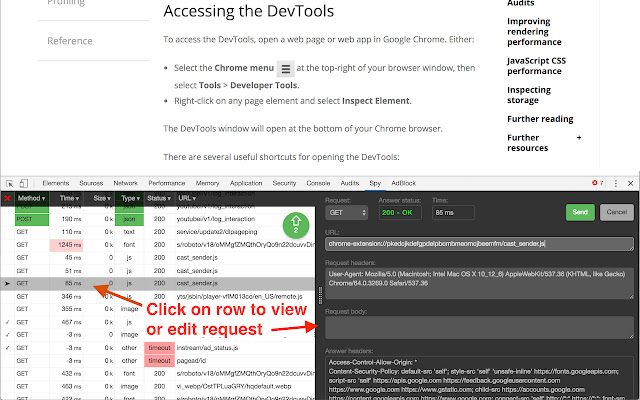Viewport: 640px width, 400px height.
Task: Clear requests with the red X icon
Action: [x=7, y=198]
